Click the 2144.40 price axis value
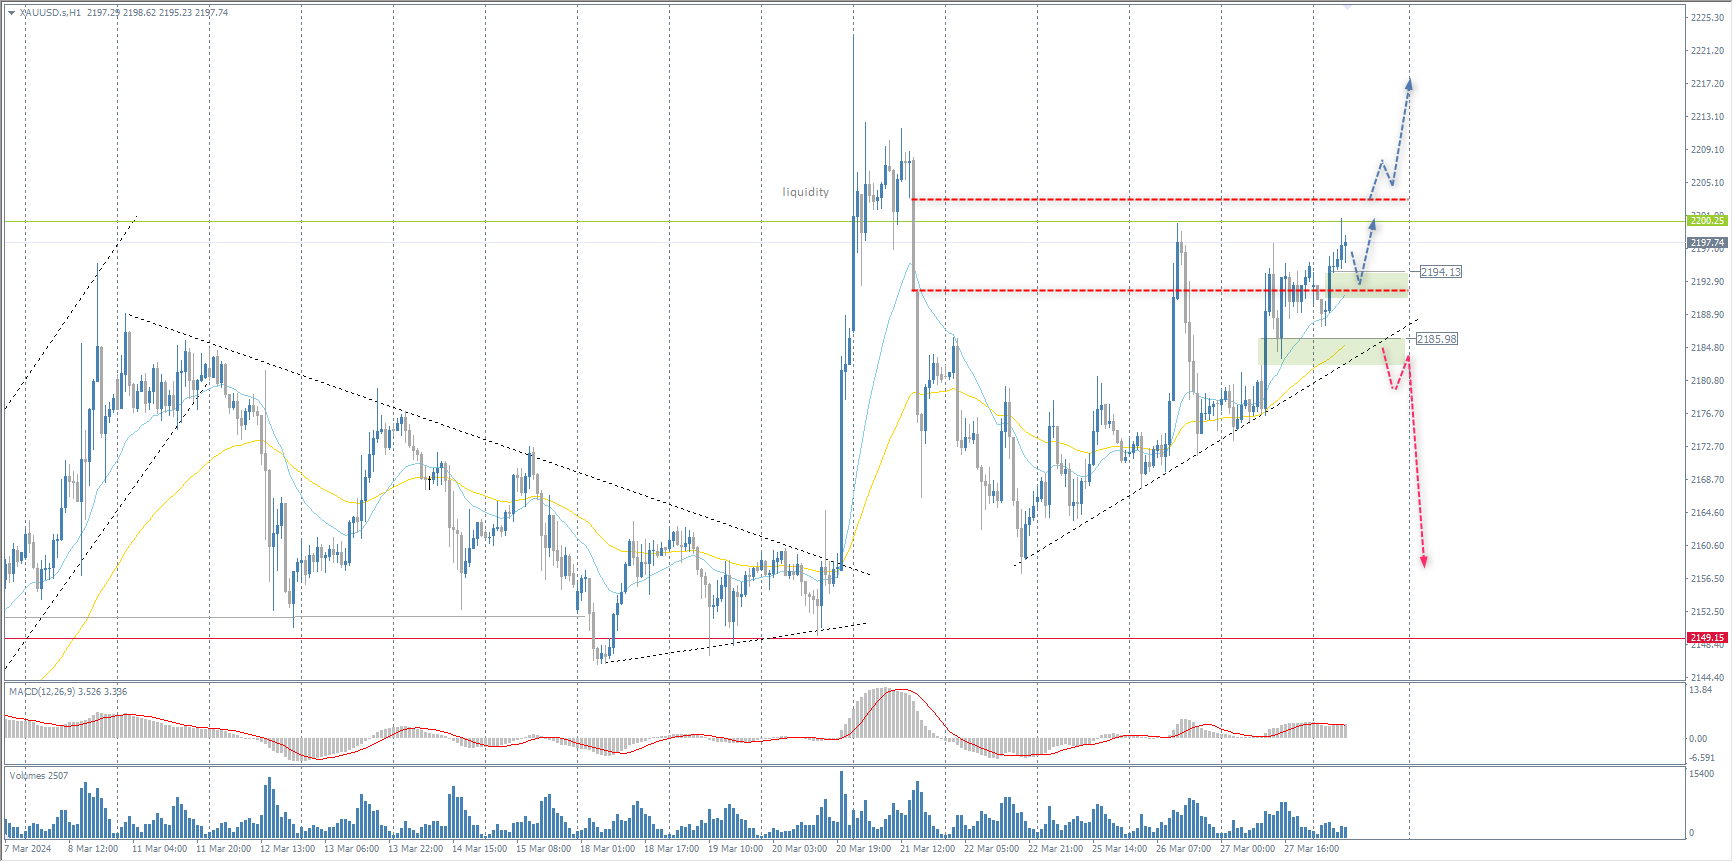The height and width of the screenshot is (862, 1733). click(x=1707, y=678)
